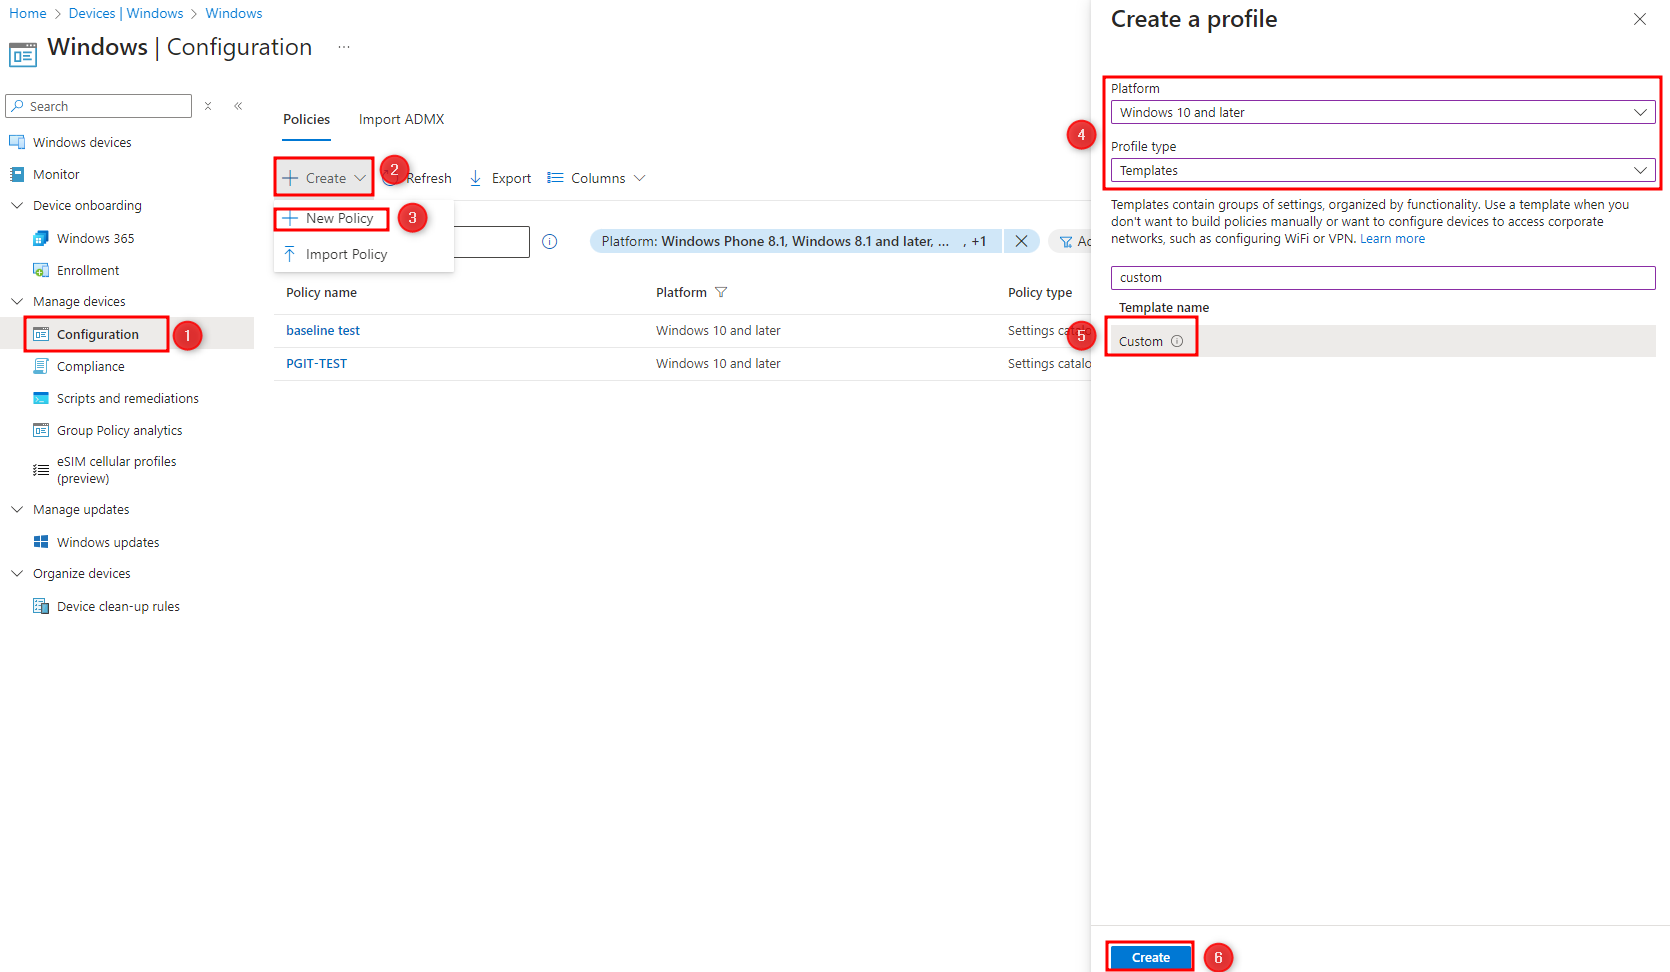Click the Monitor sidebar icon

click(17, 174)
